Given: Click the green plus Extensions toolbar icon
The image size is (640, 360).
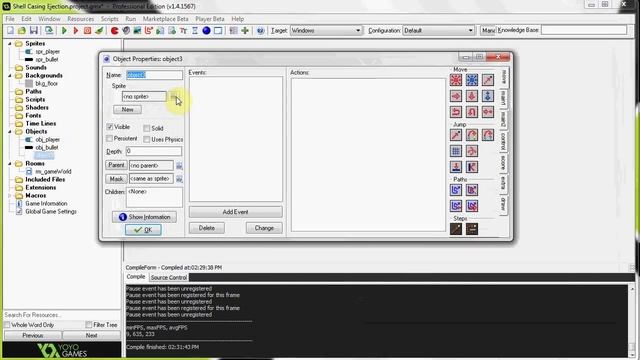Looking at the screenshot, I should [245, 31].
